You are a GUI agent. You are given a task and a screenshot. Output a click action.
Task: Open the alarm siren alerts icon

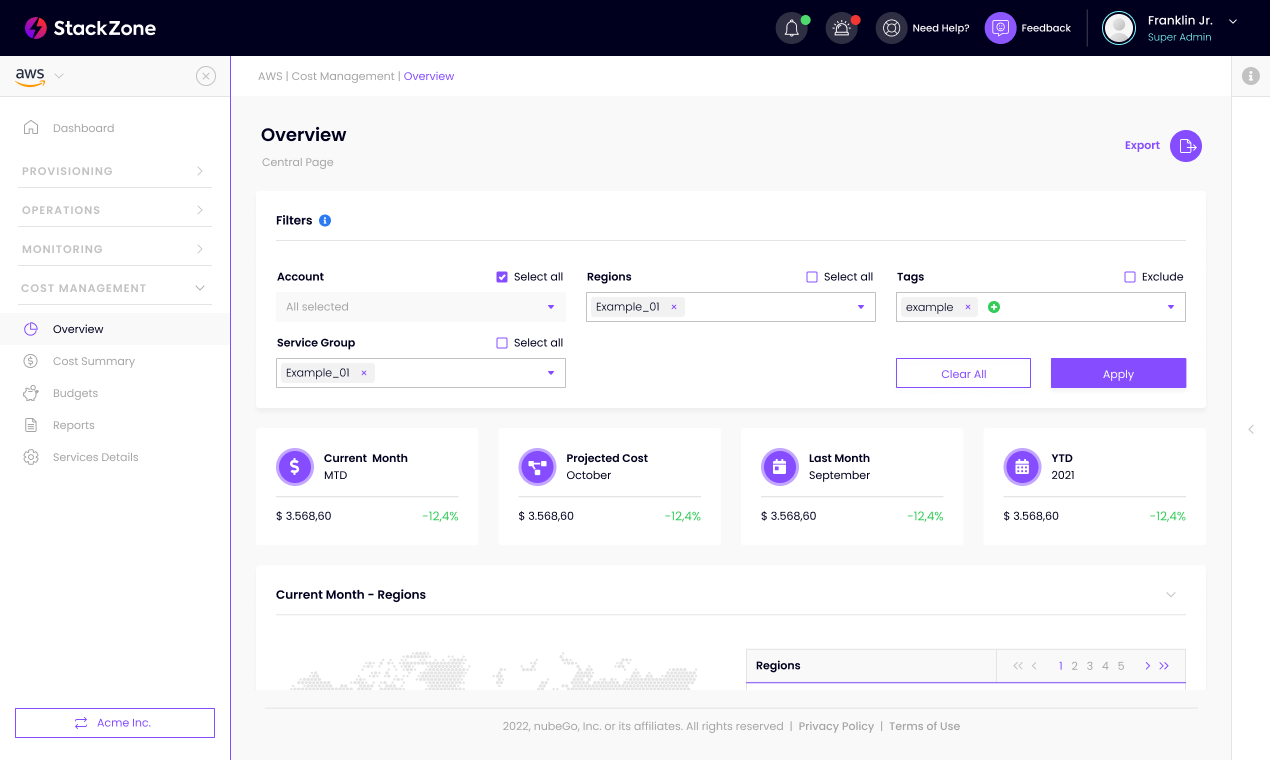842,28
